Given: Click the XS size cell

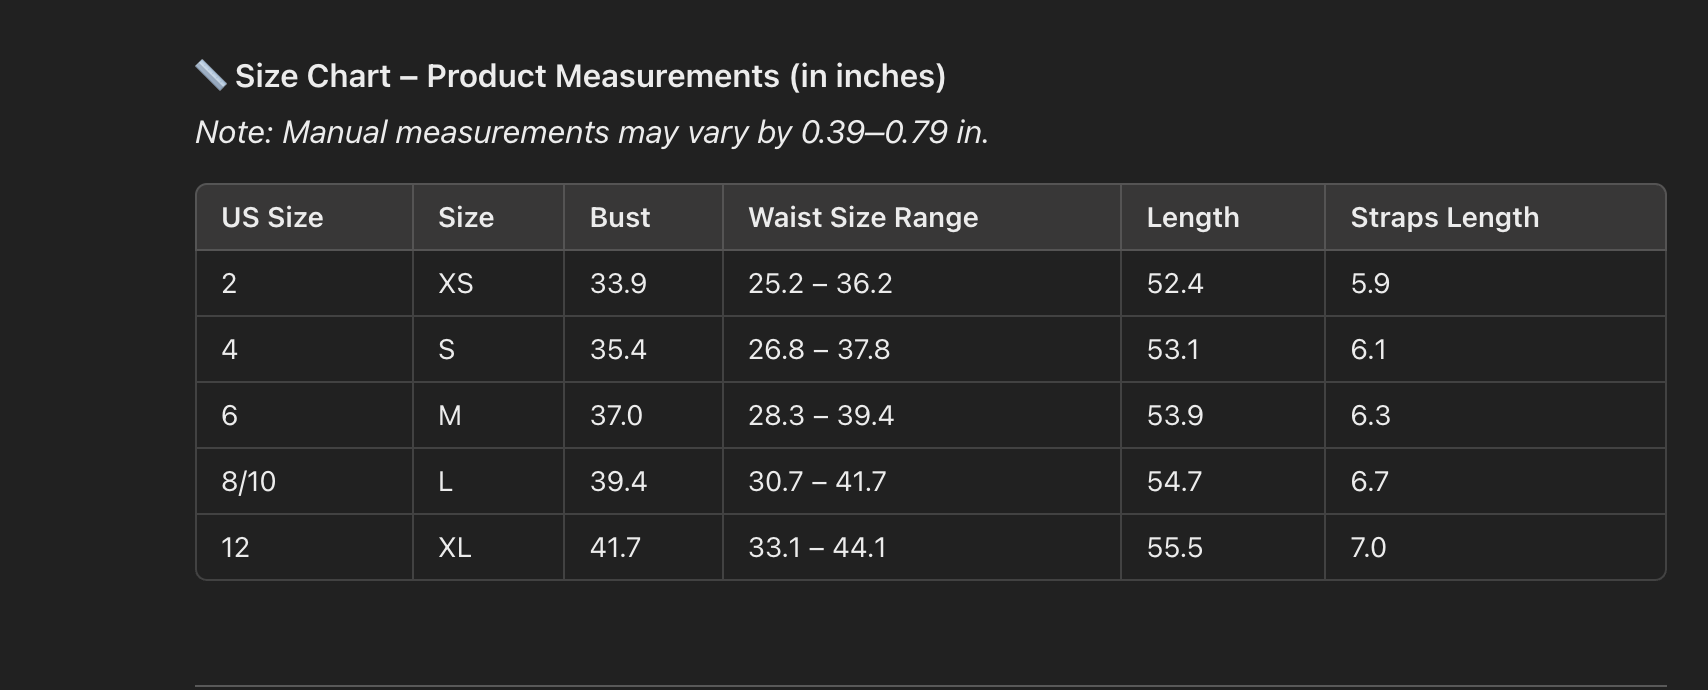Looking at the screenshot, I should [x=456, y=284].
